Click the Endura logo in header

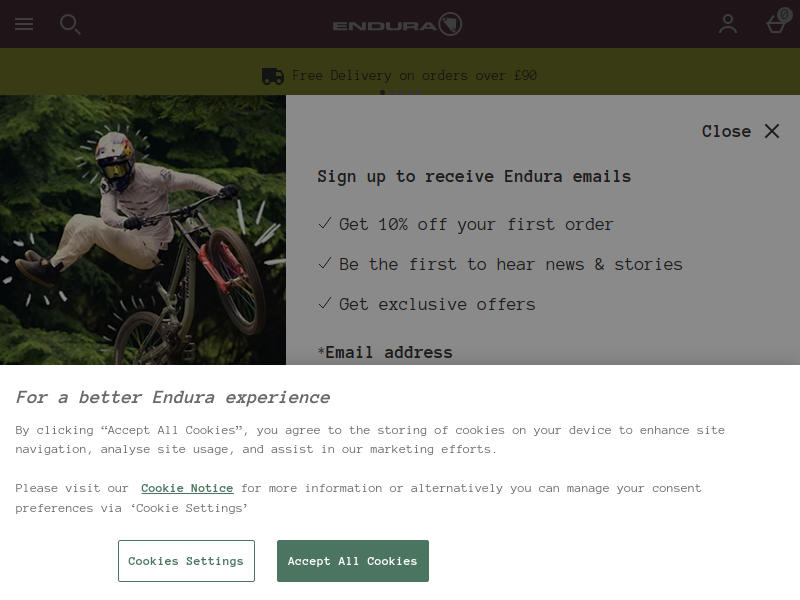coord(397,24)
